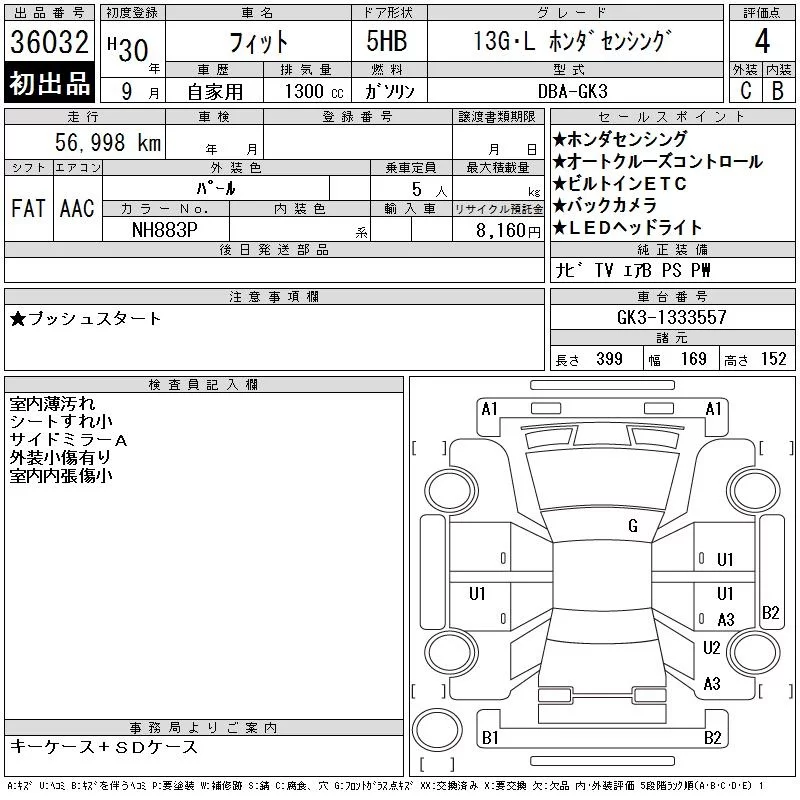
Task: Select mileage 56,998 km
Action: coord(108,142)
